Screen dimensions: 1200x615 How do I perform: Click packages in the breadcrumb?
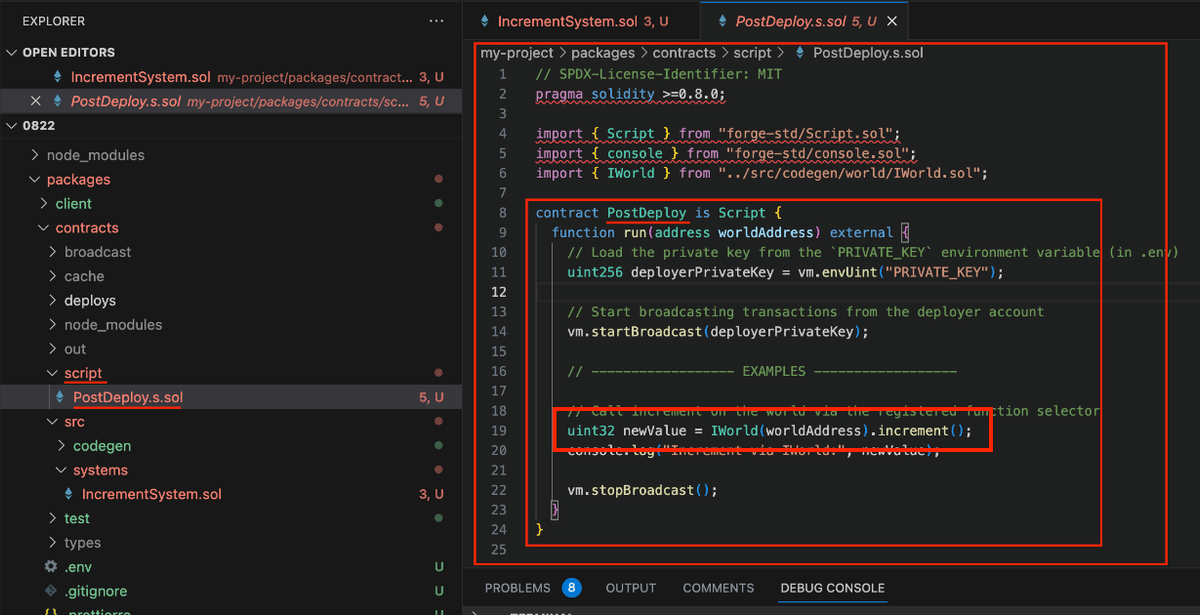(603, 53)
